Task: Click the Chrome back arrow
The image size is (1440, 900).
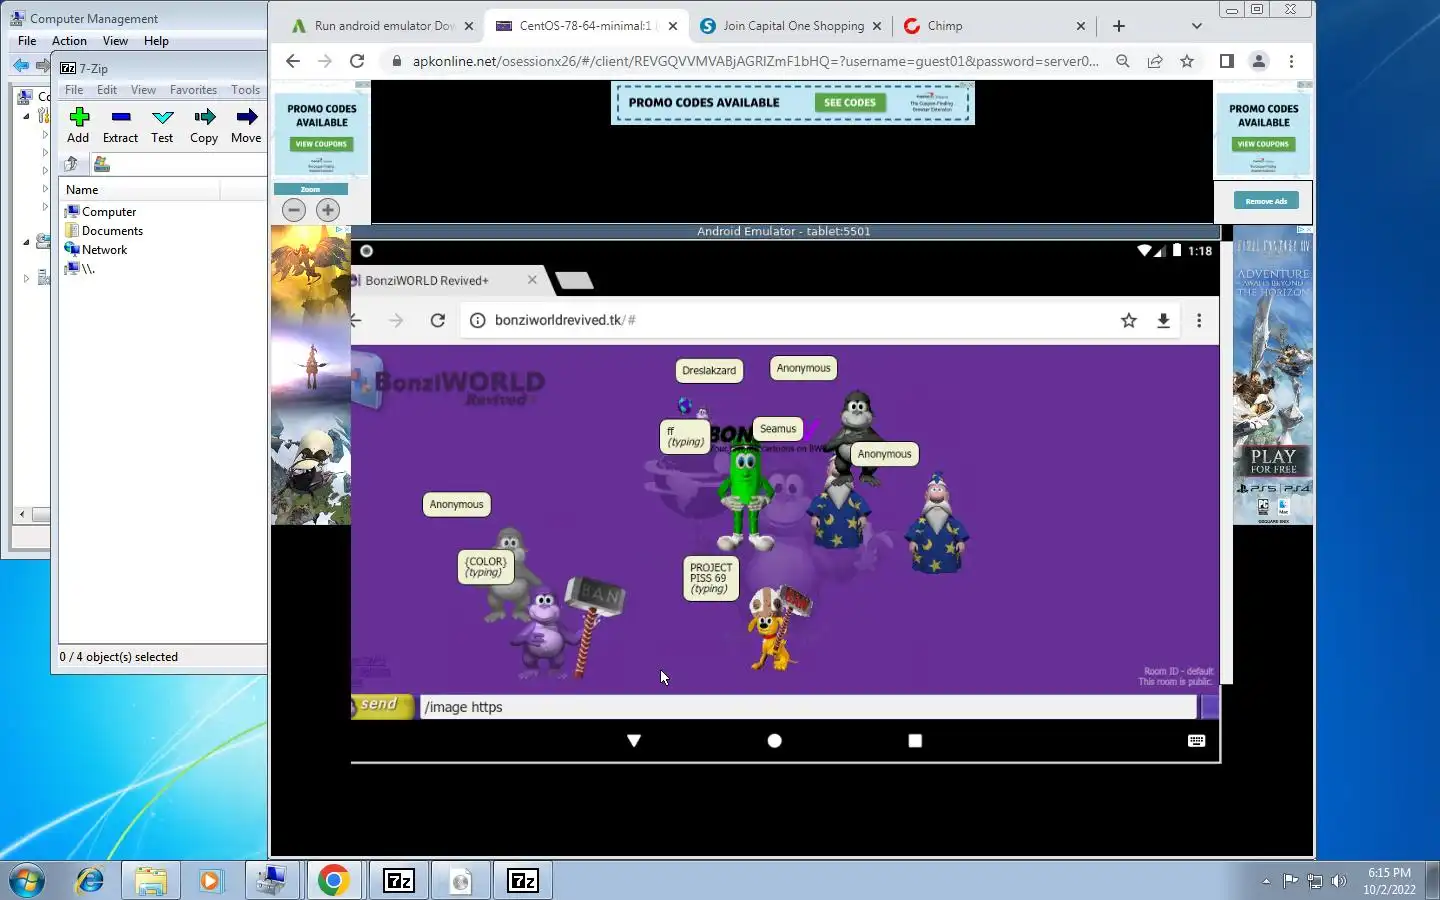Action: coord(292,61)
